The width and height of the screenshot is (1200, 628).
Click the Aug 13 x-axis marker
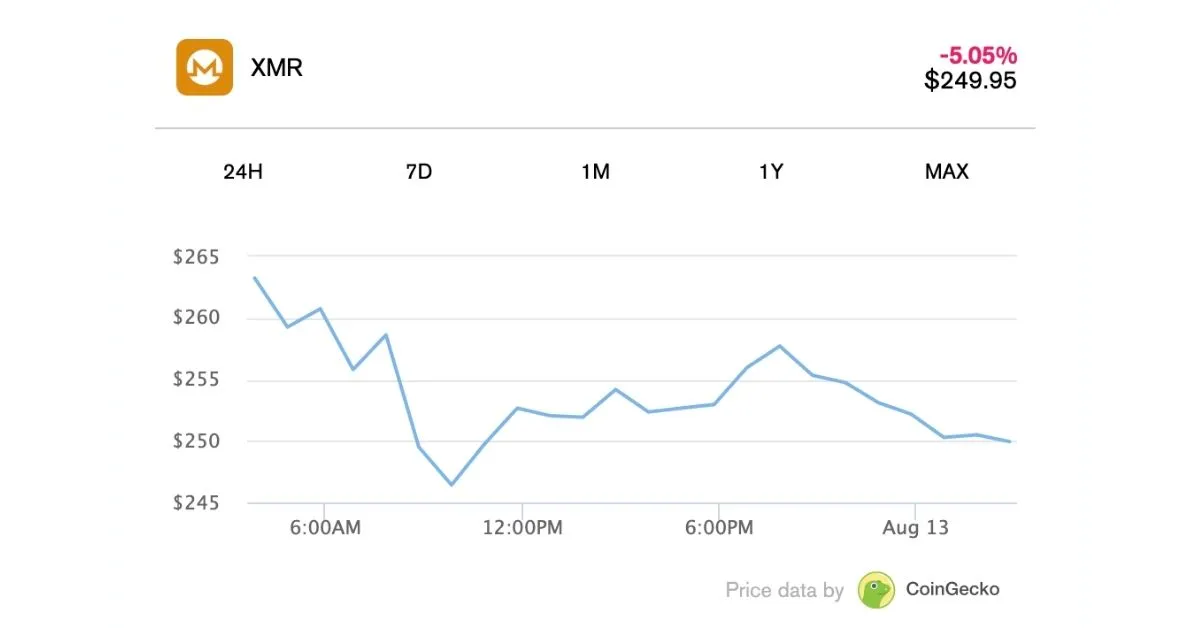(x=915, y=528)
